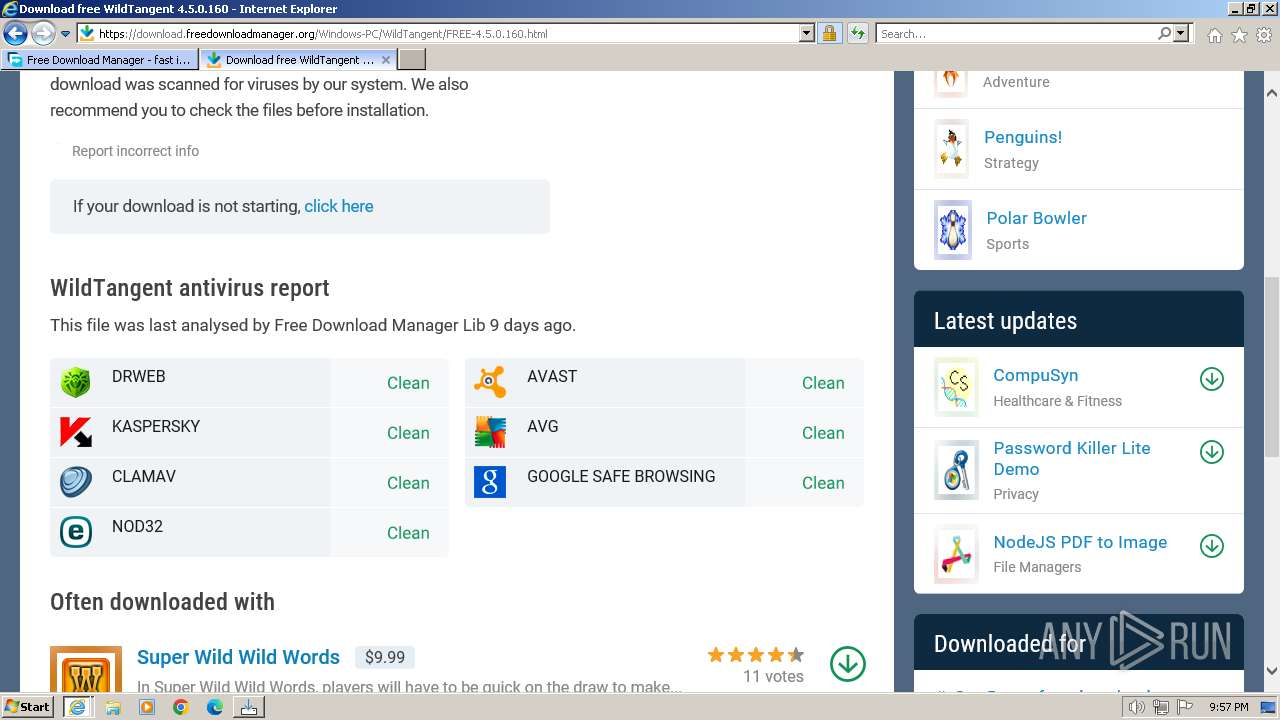Click the taskbar clock showing 9:57 PM

pyautogui.click(x=1228, y=707)
